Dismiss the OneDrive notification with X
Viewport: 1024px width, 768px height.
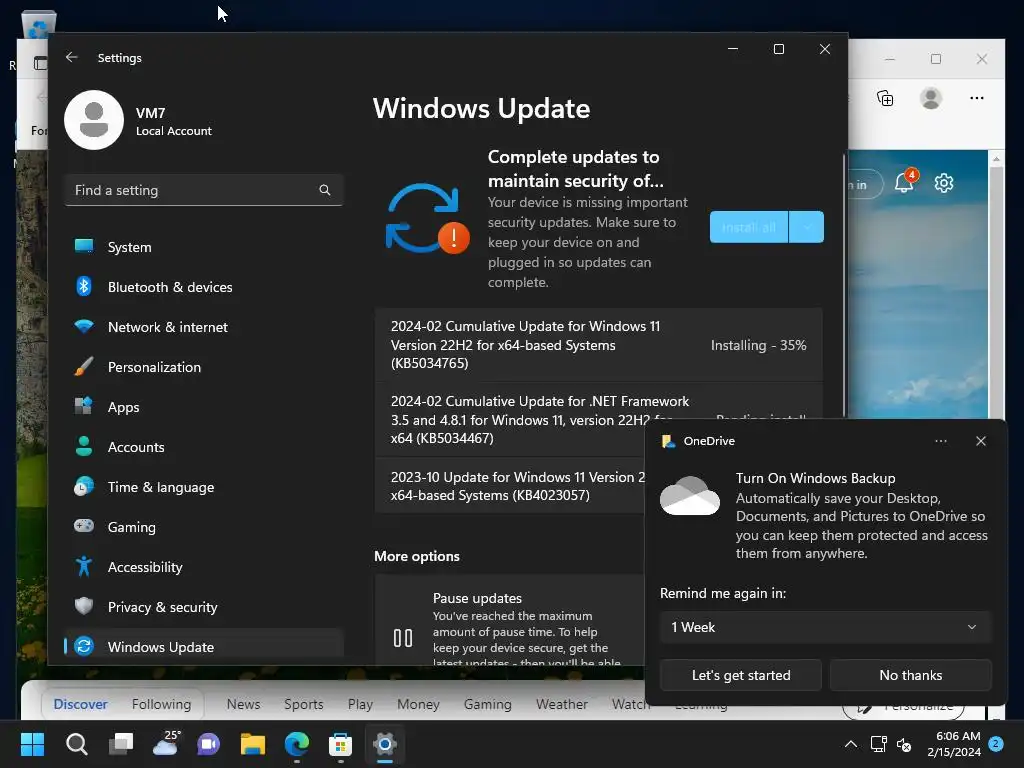pyautogui.click(x=980, y=441)
